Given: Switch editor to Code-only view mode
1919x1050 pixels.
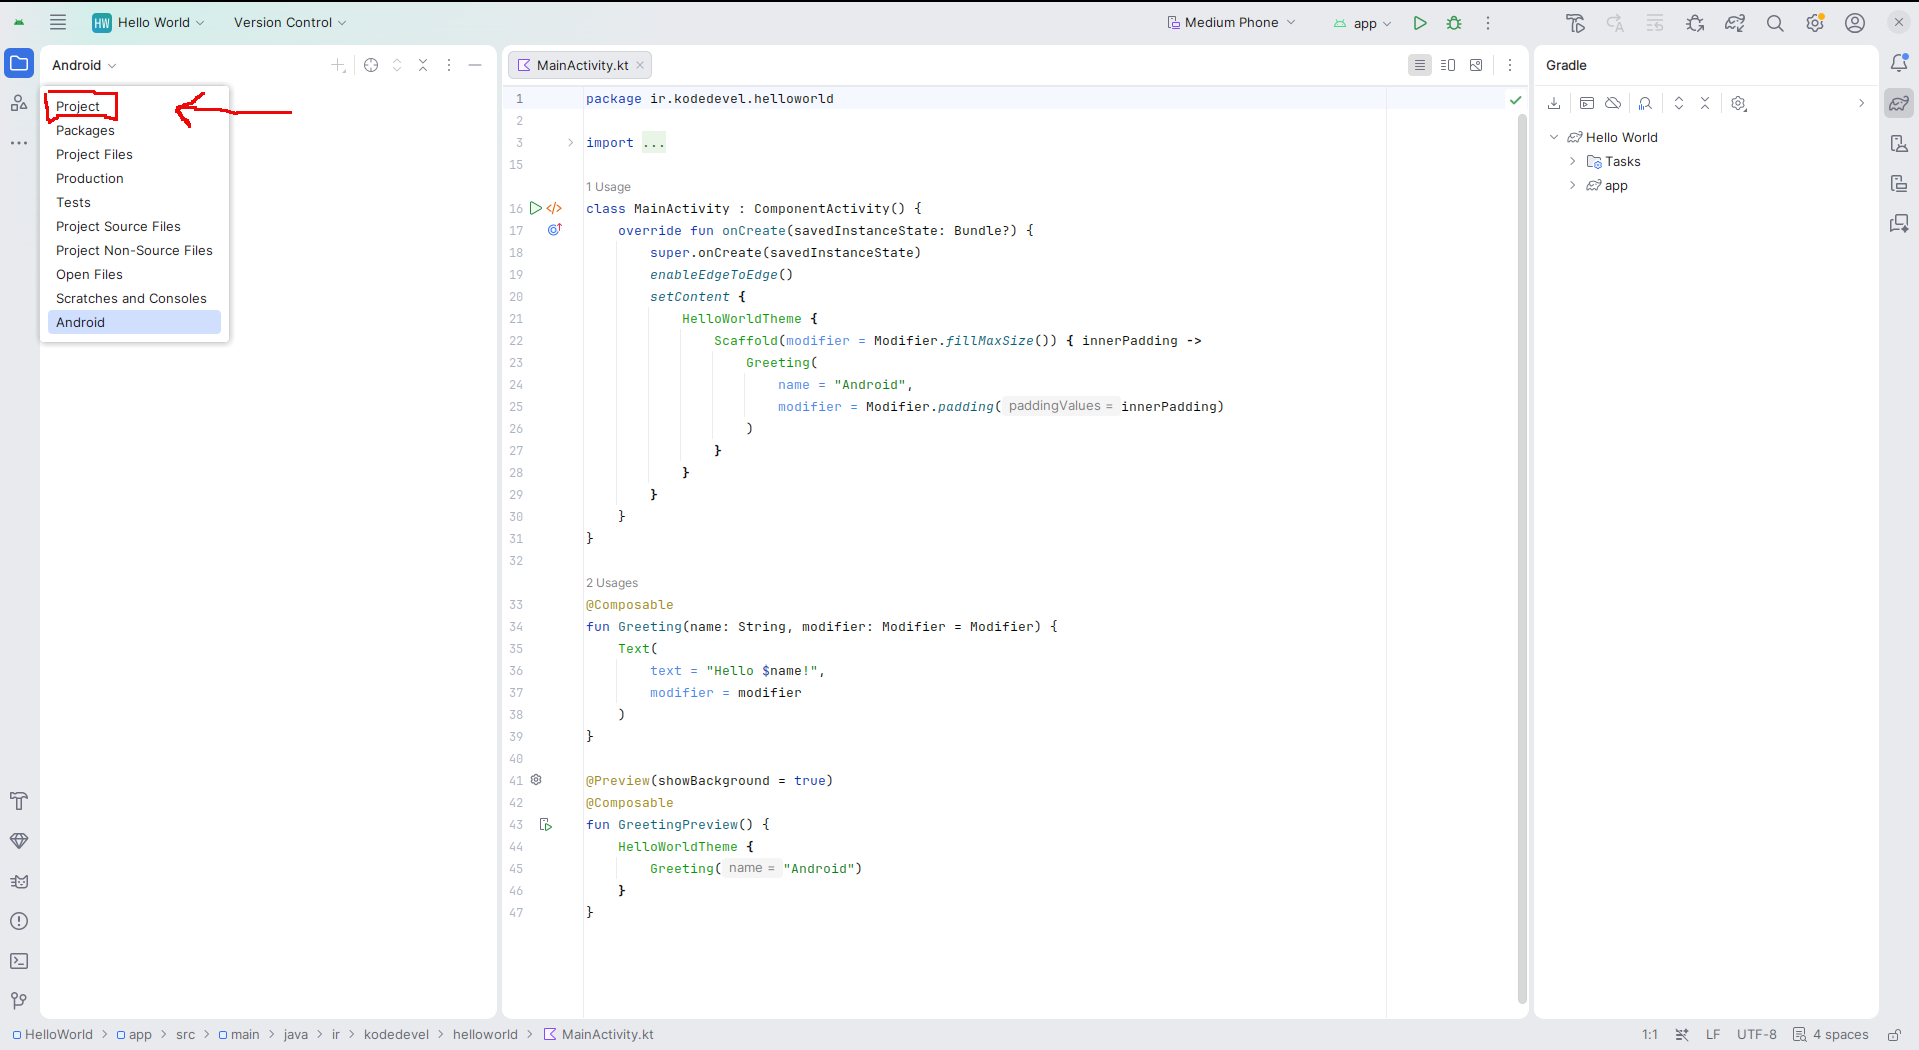Looking at the screenshot, I should pos(1420,65).
